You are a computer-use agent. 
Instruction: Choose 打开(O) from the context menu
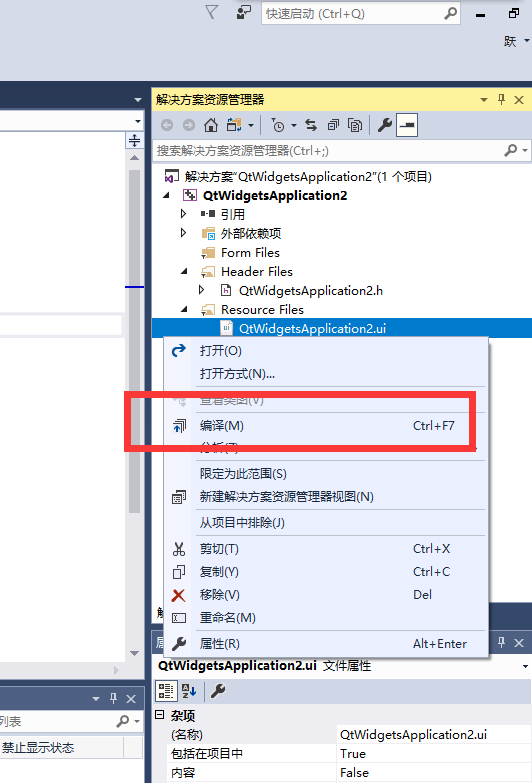326,351
